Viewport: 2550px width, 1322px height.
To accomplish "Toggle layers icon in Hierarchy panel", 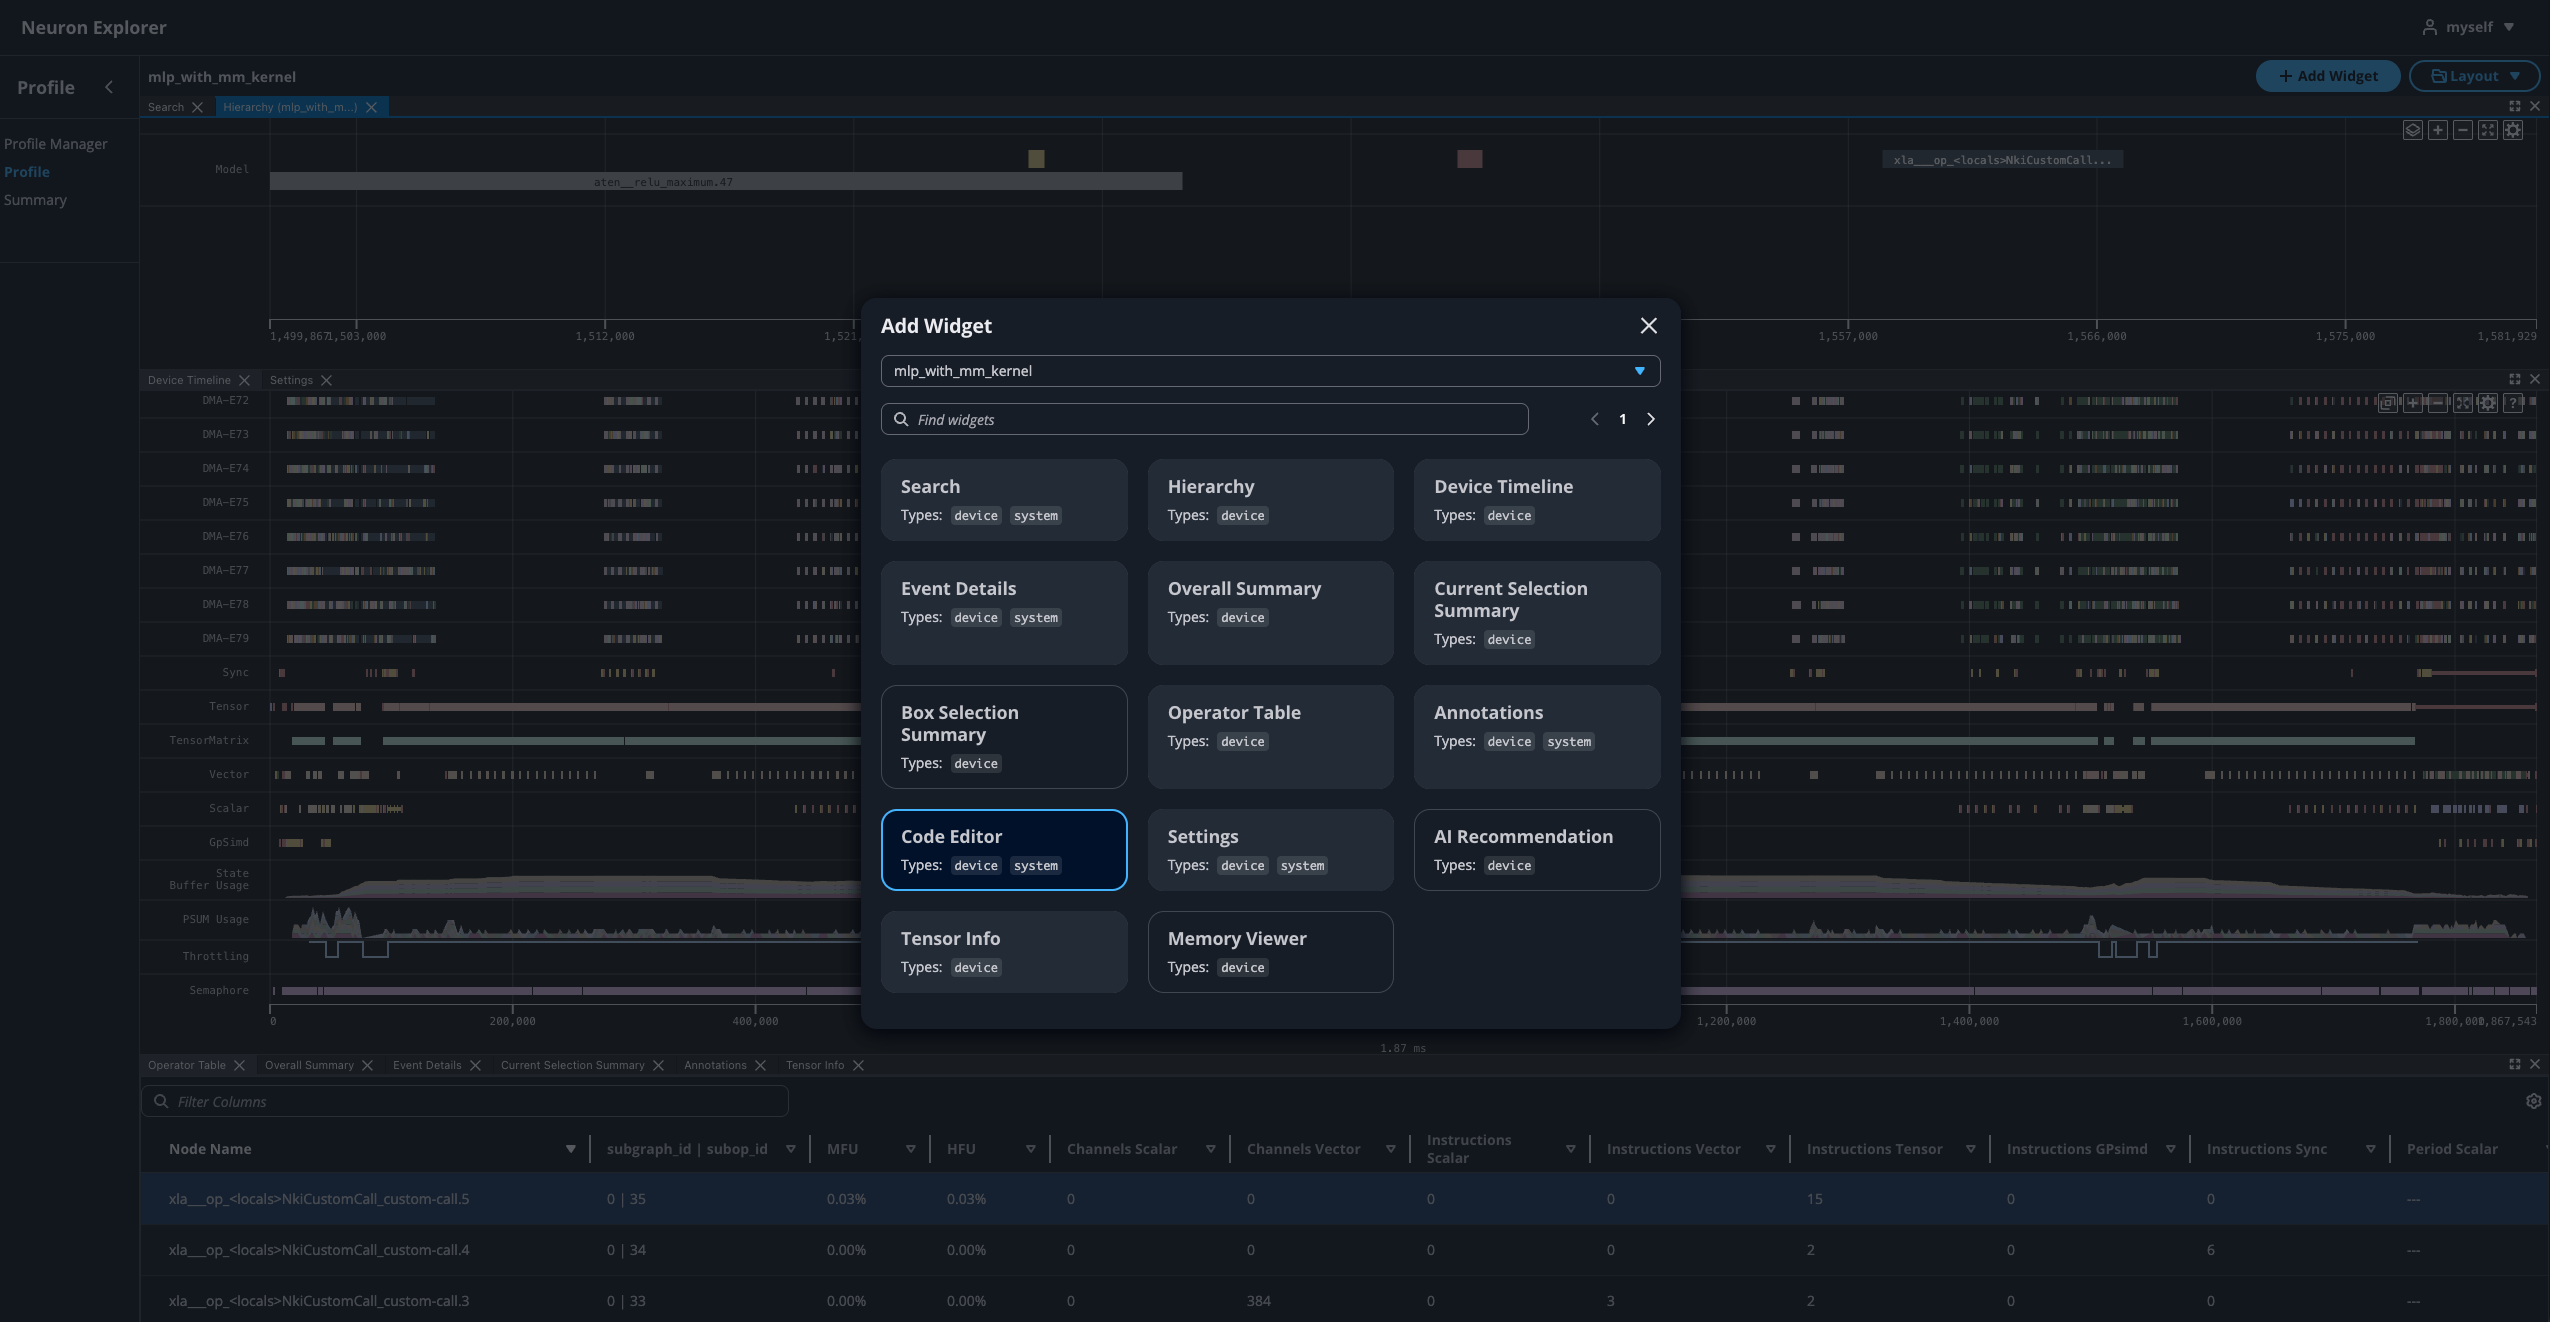I will [2413, 130].
